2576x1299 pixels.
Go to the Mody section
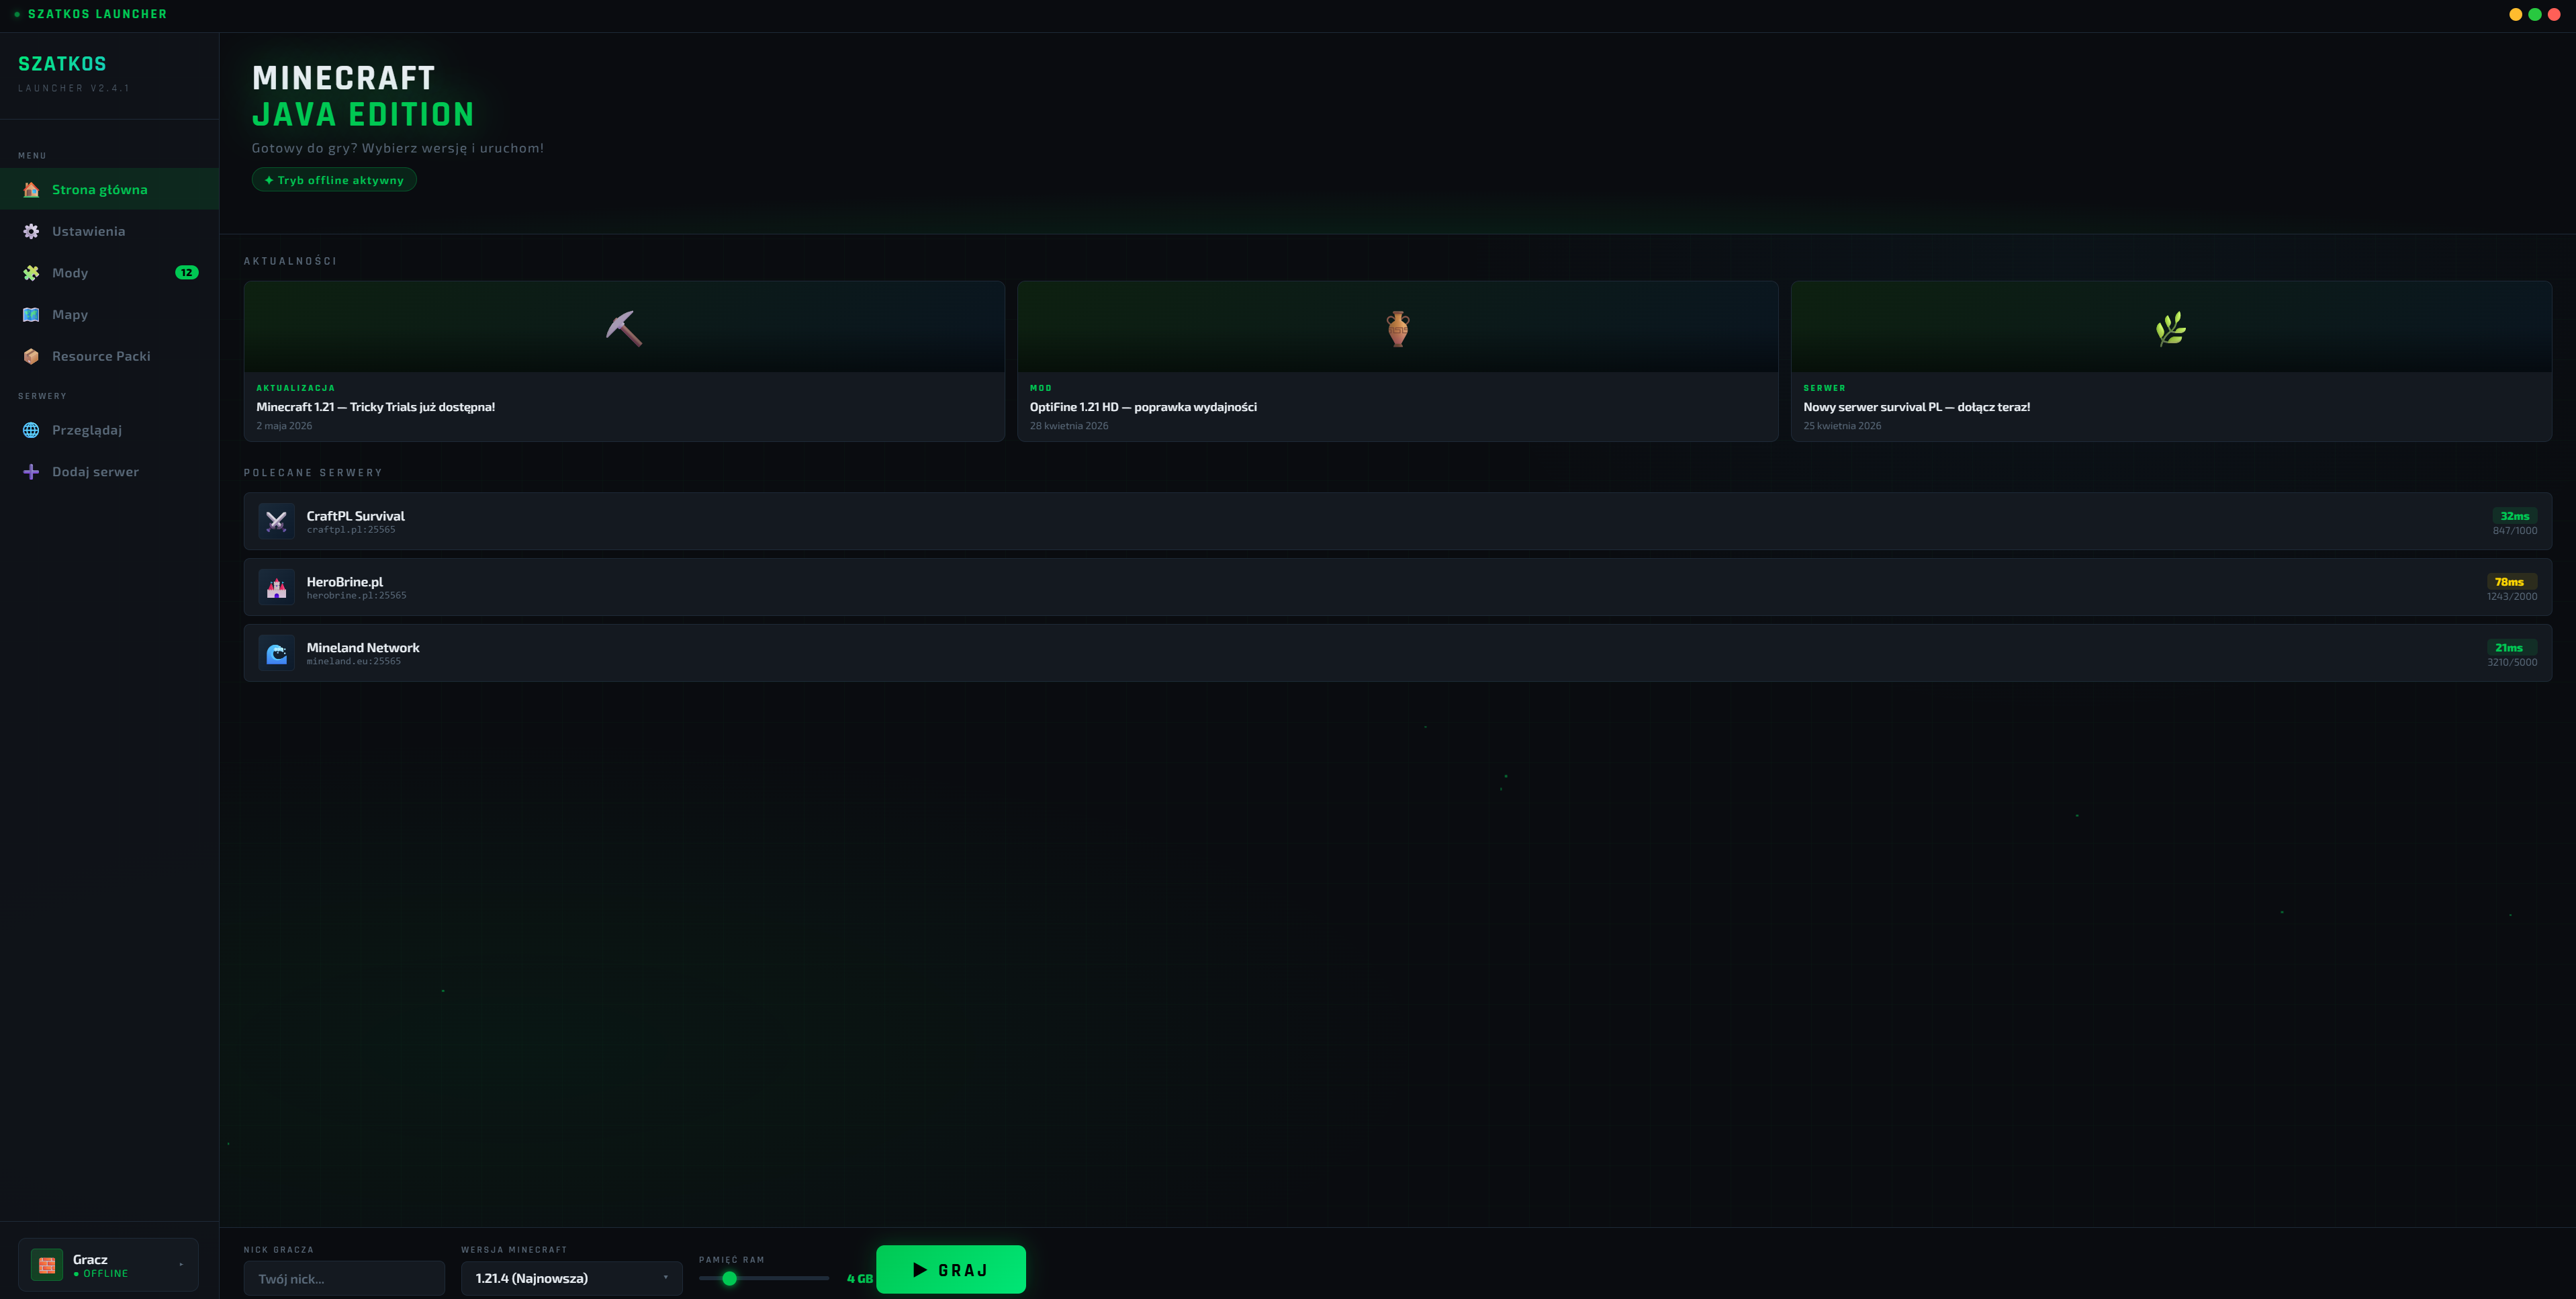pyautogui.click(x=109, y=273)
